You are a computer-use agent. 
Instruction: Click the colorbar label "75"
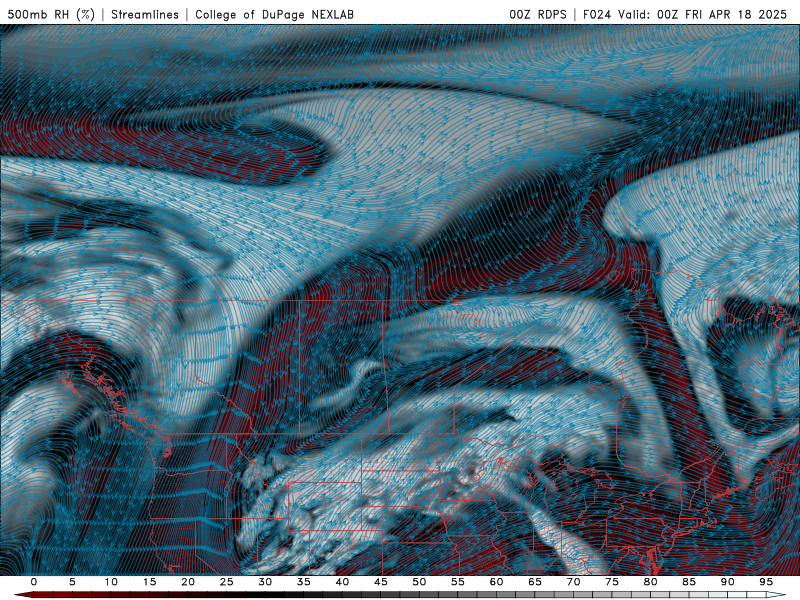pyautogui.click(x=612, y=582)
